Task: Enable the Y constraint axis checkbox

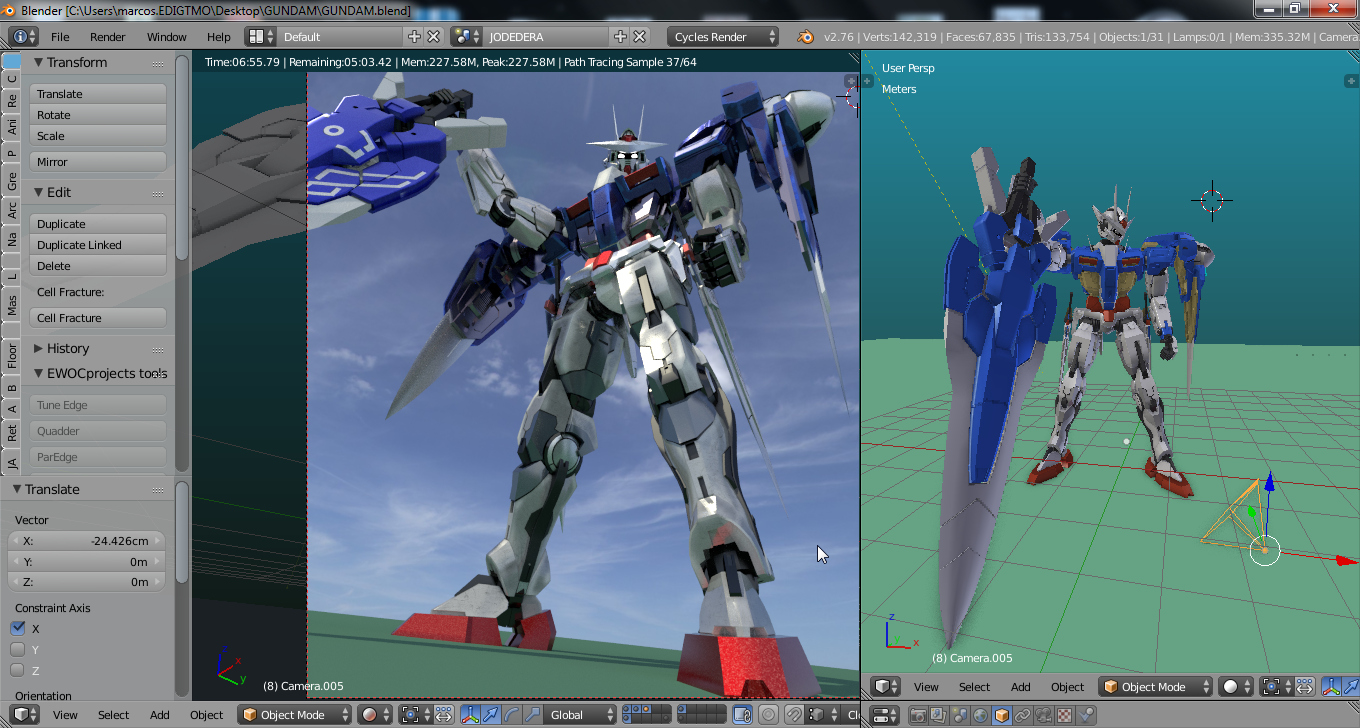Action: [17, 649]
